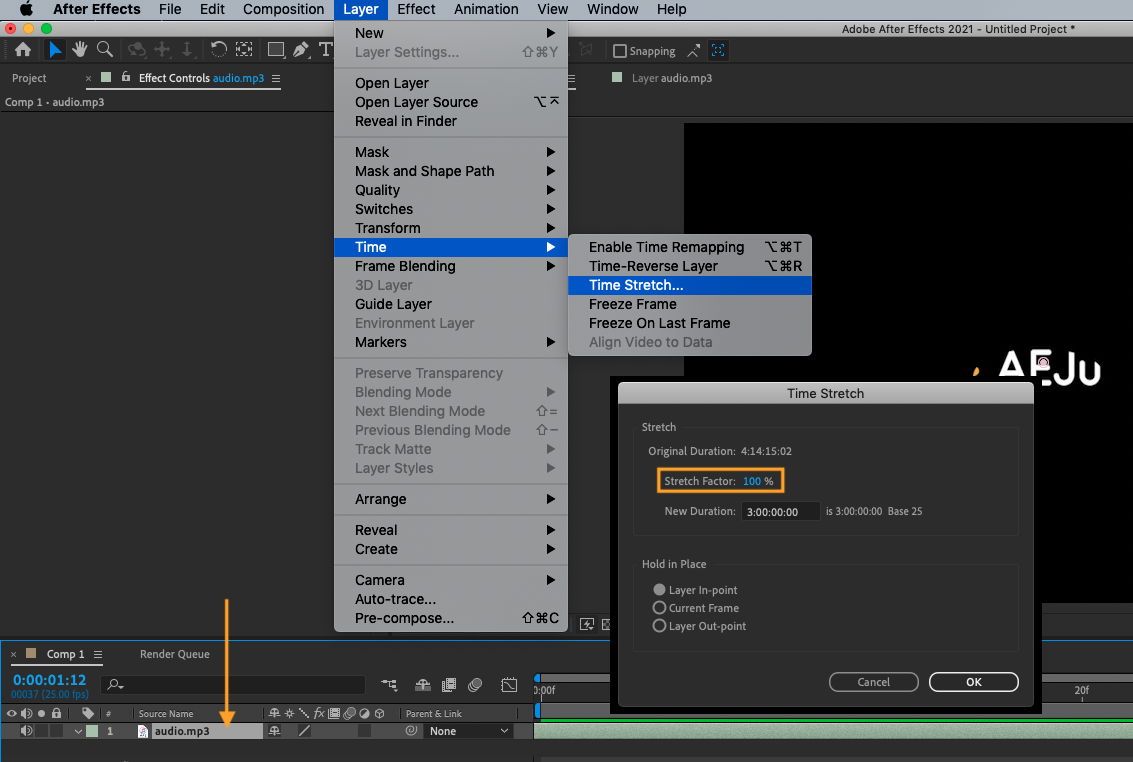1133x762 pixels.
Task: Select the Layer Out-point radio option
Action: click(659, 626)
